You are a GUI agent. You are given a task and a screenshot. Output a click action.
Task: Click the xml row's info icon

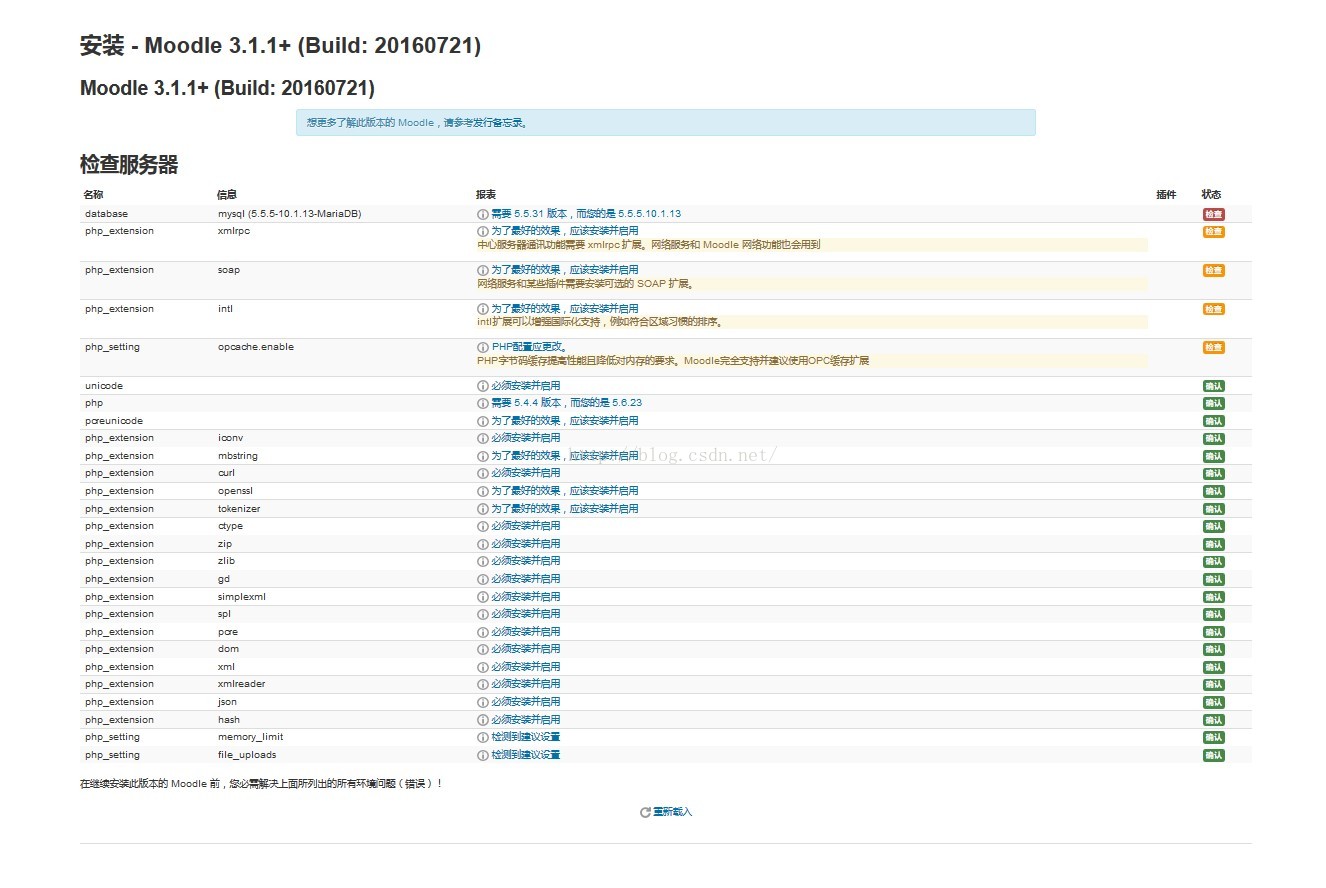pos(483,667)
